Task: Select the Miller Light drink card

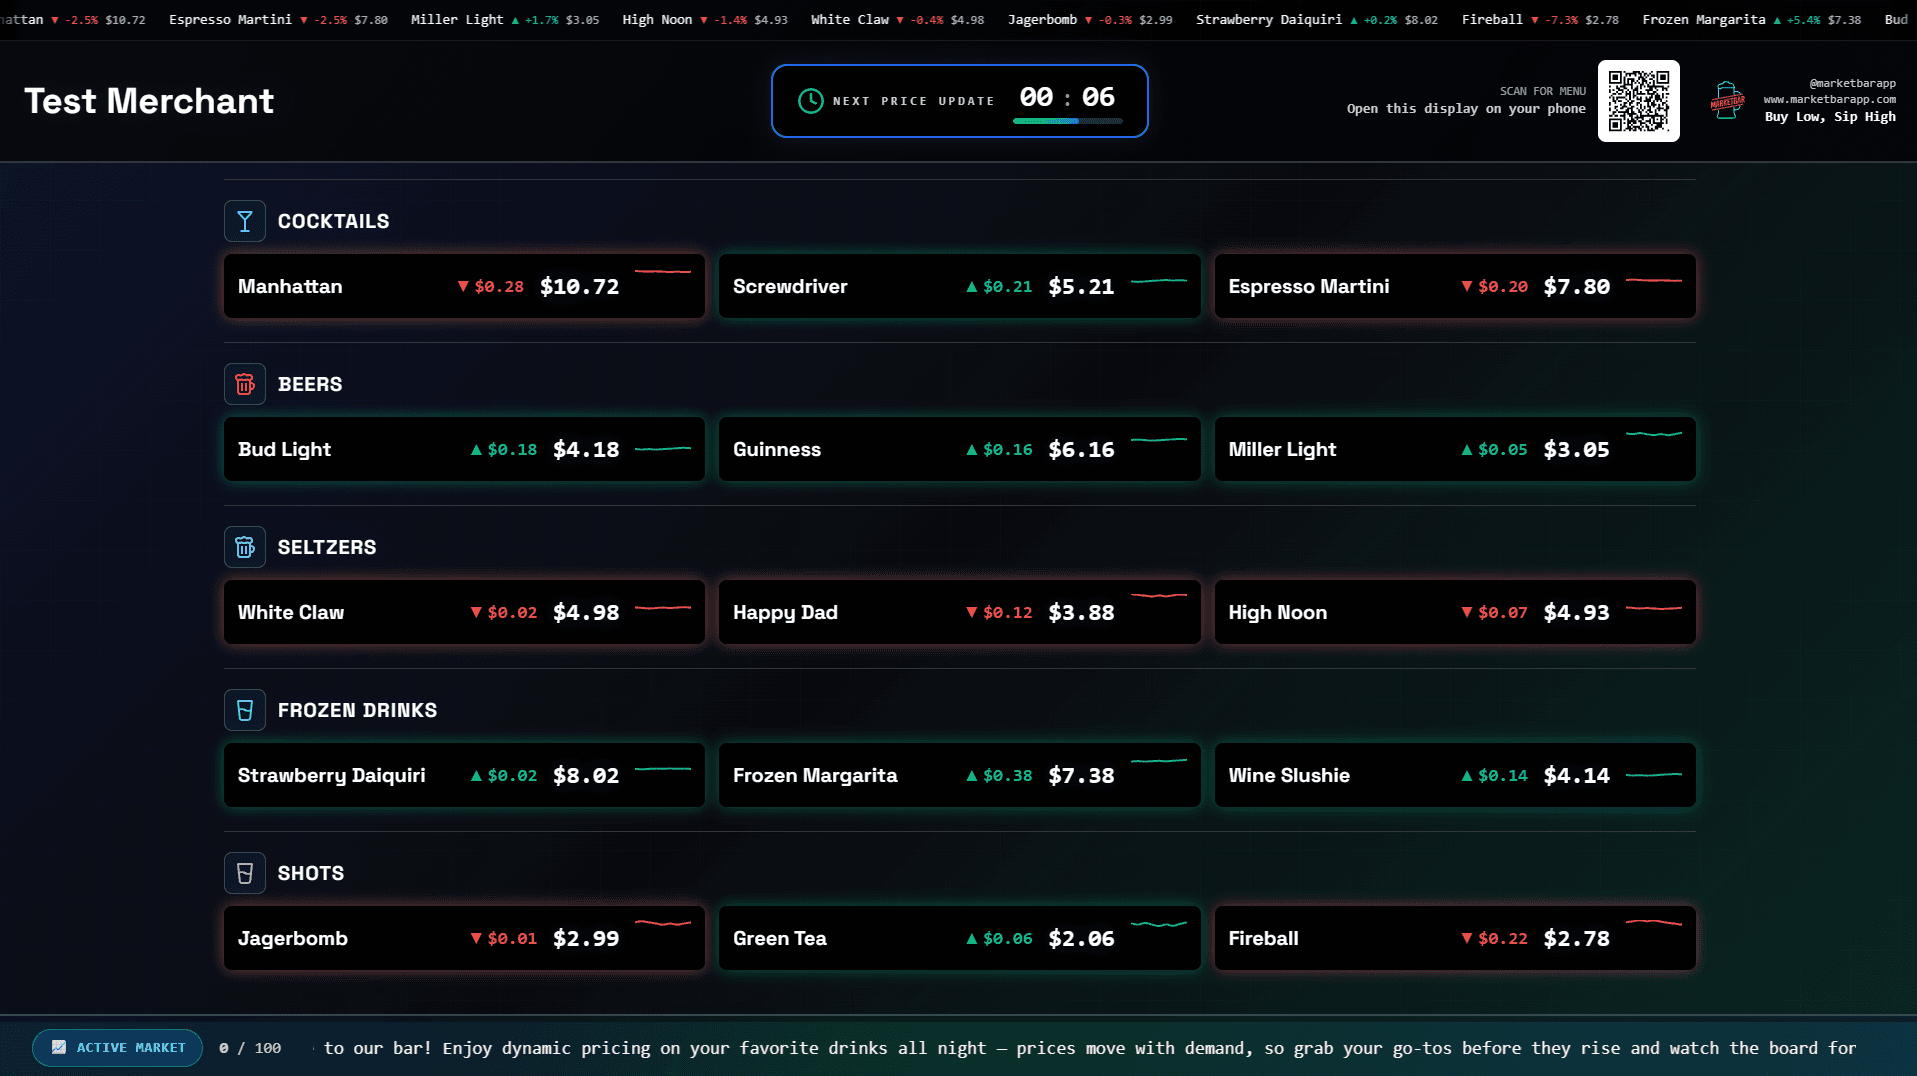Action: [1455, 449]
